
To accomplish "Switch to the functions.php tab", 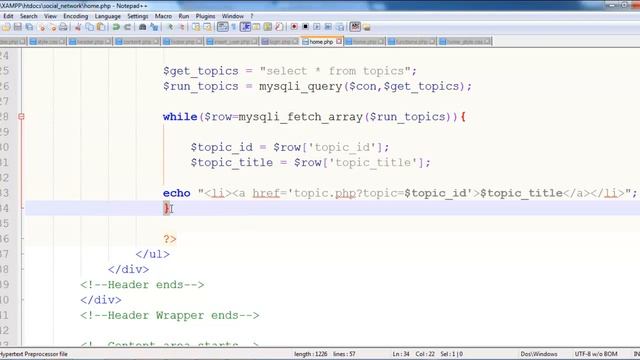I will (x=411, y=42).
